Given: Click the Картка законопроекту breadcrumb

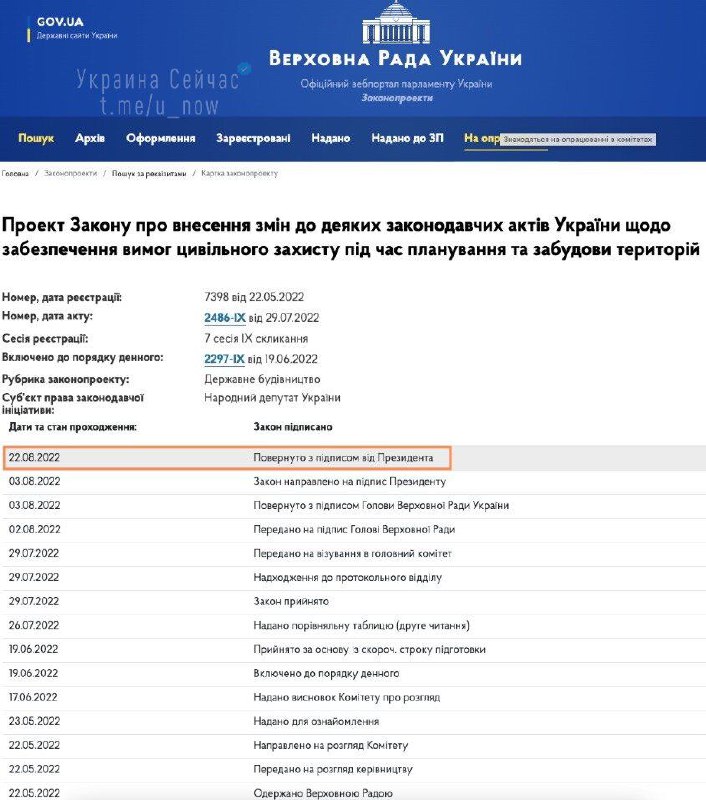Looking at the screenshot, I should (239, 174).
